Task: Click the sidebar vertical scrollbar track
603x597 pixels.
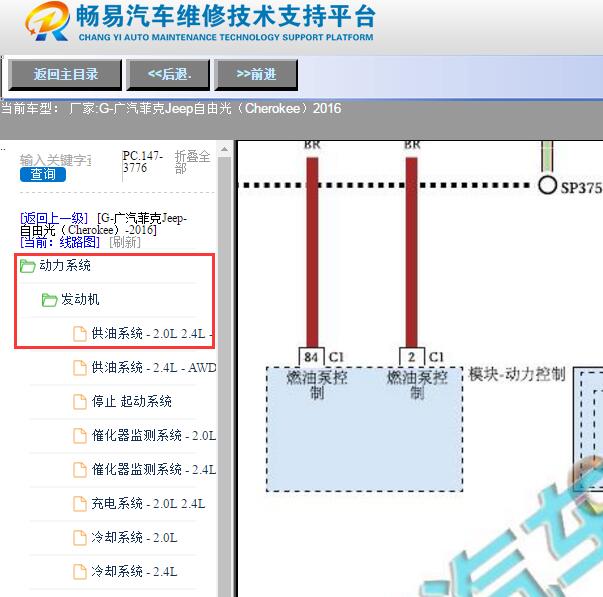Action: [x=224, y=377]
